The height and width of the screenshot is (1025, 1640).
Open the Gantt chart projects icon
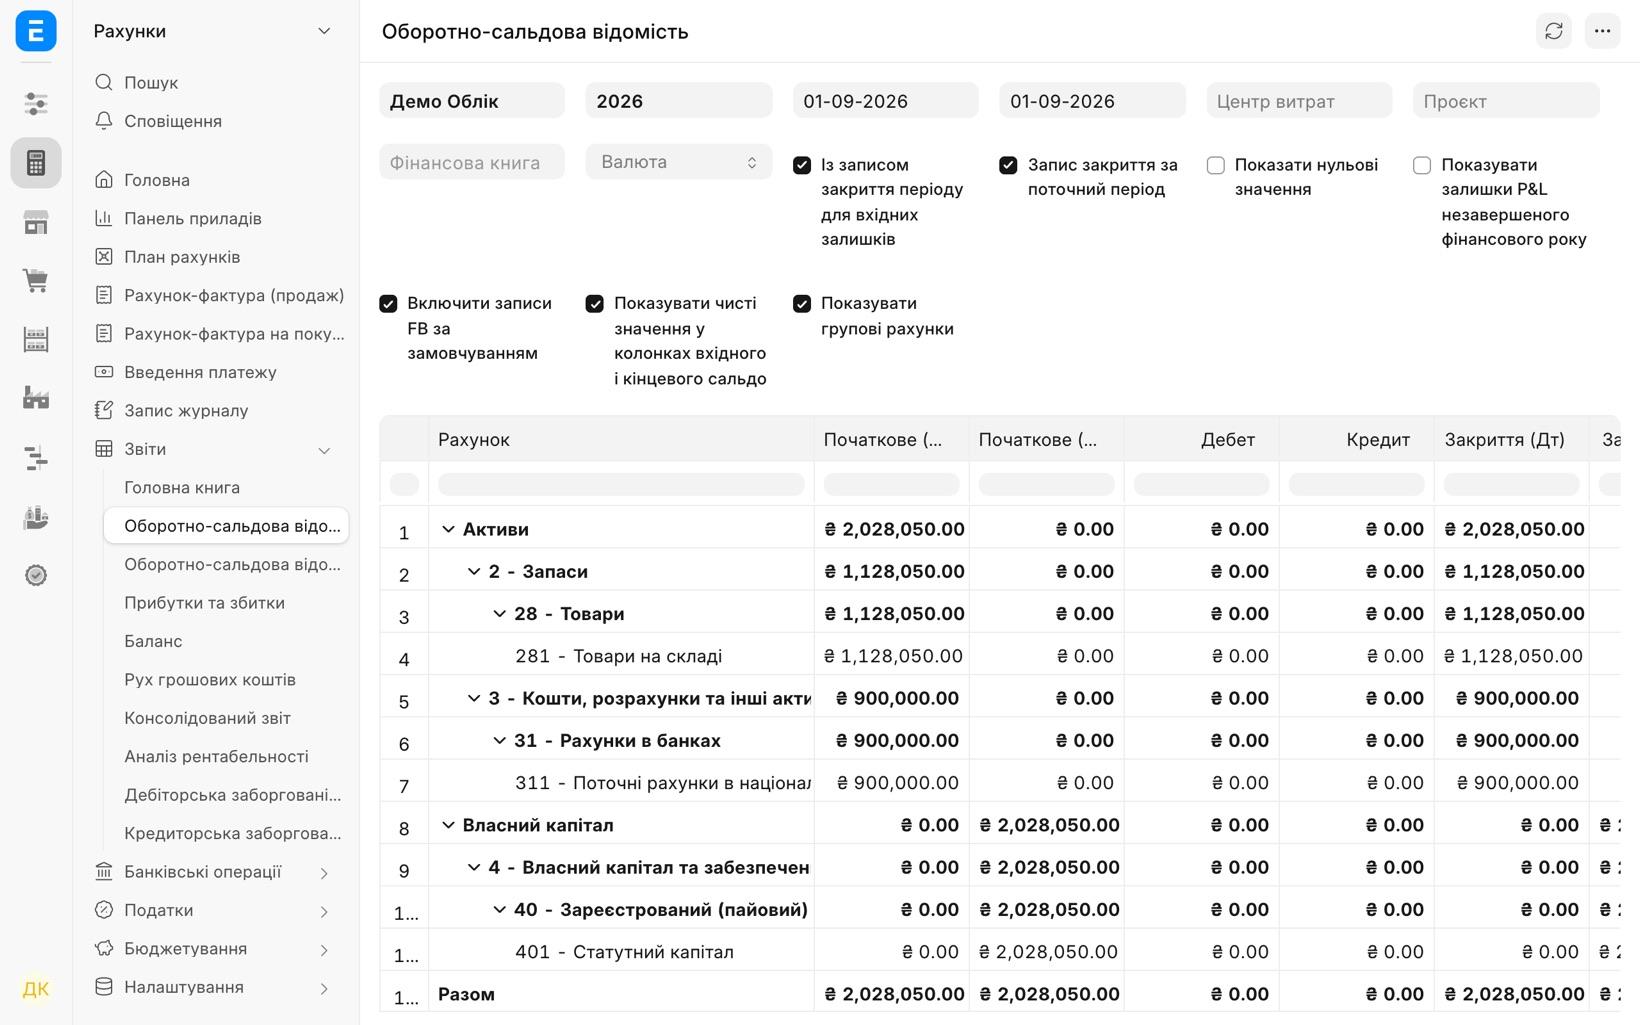tap(36, 458)
